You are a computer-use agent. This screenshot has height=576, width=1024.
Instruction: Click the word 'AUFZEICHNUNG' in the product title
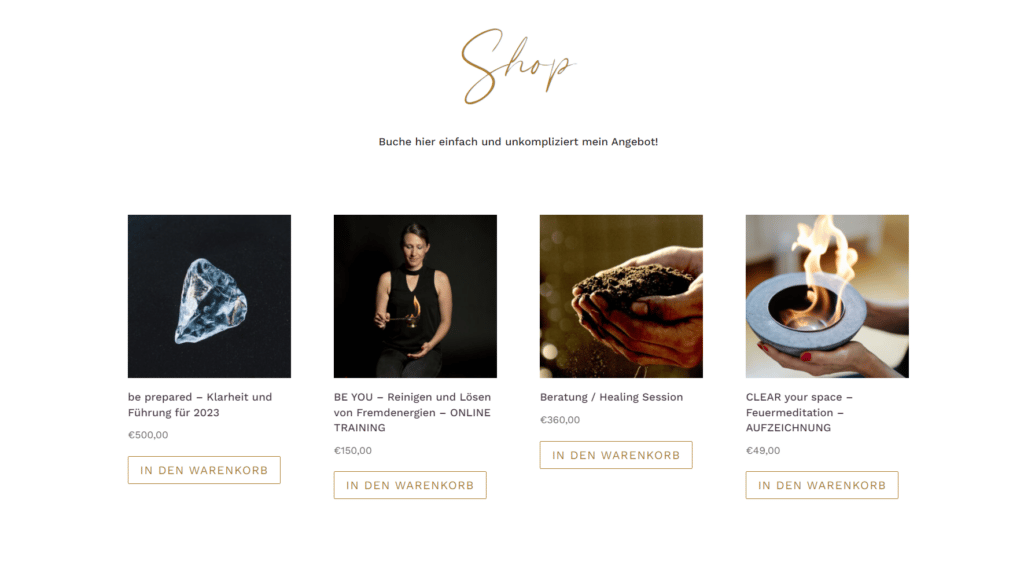point(789,428)
